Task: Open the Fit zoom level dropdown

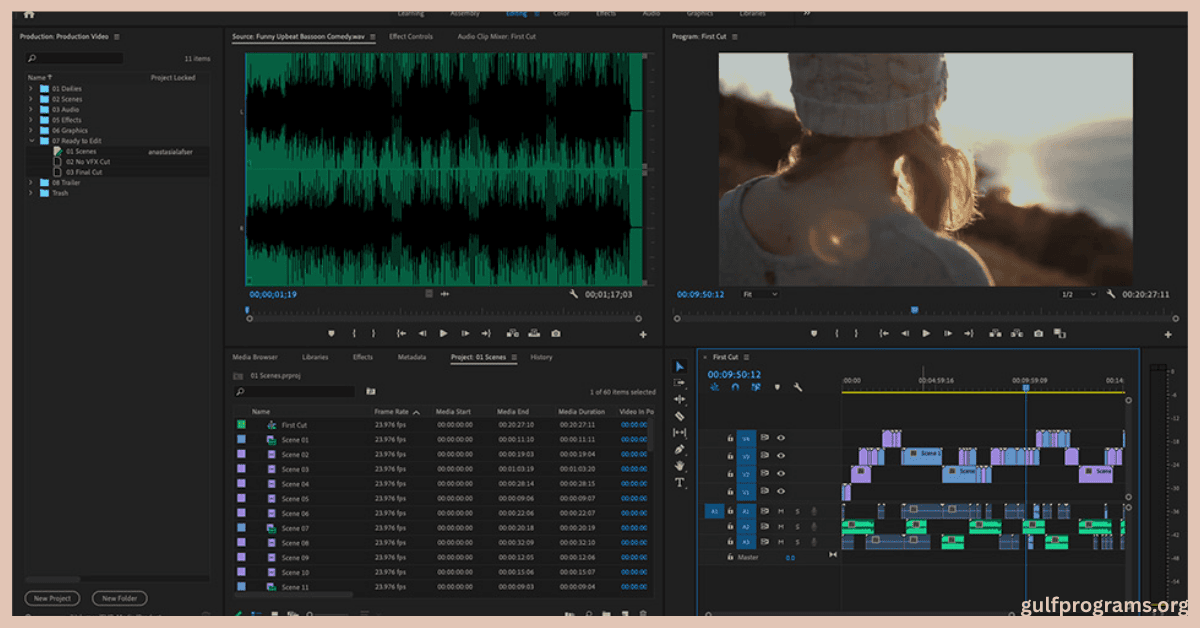Action: click(x=759, y=294)
